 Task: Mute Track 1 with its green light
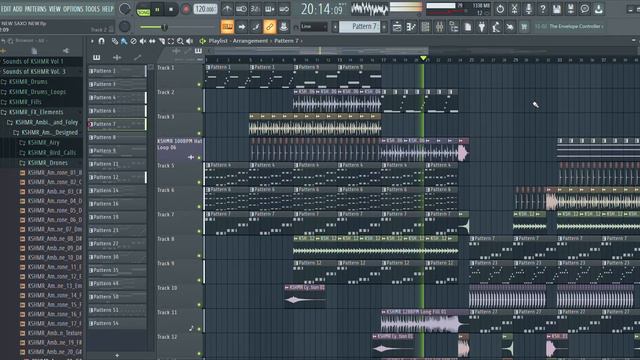(x=199, y=84)
